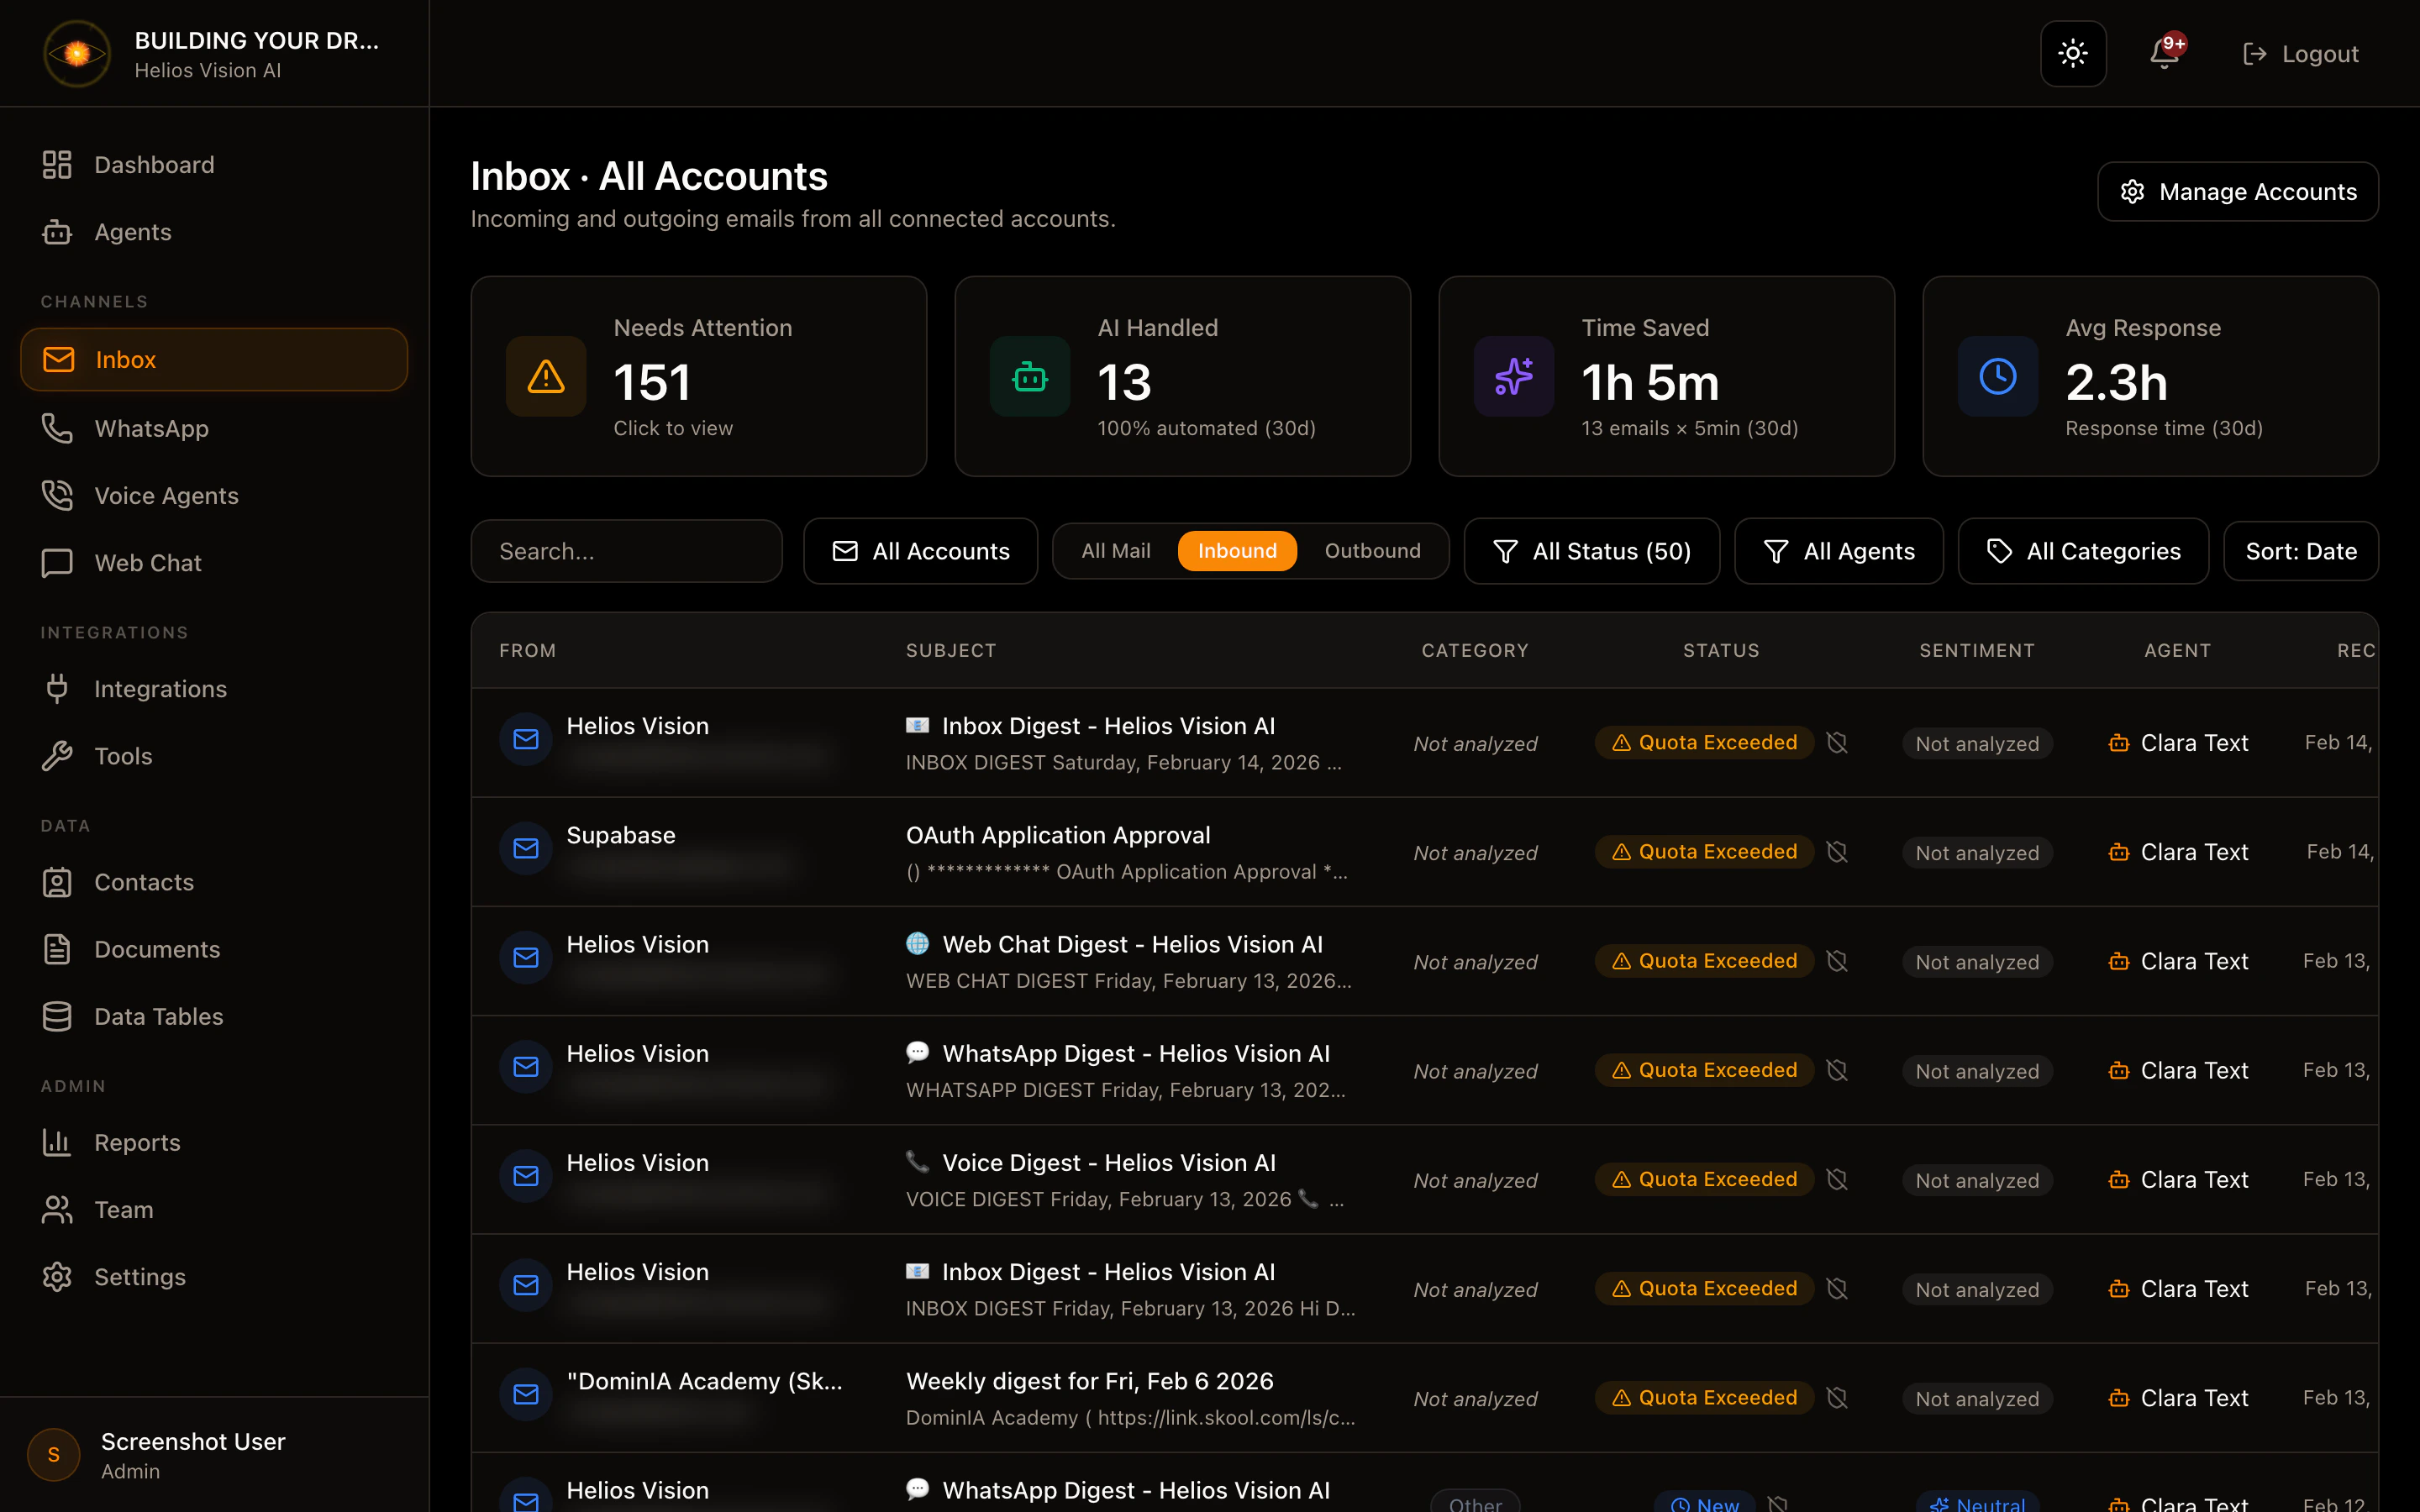Viewport: 2420px width, 1512px height.
Task: Select the Inbound mail filter
Action: [1237, 551]
